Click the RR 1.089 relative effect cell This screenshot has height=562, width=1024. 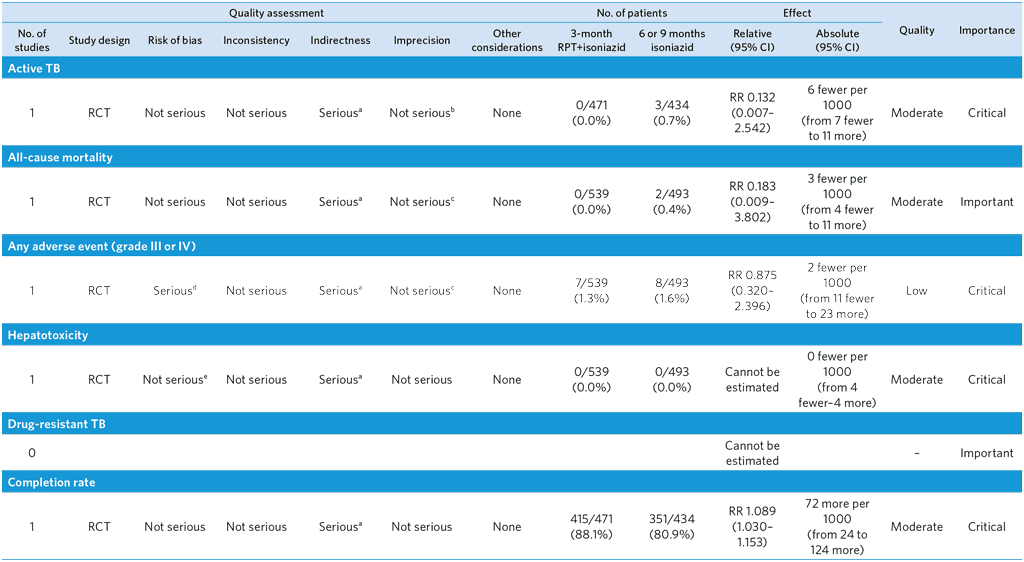tap(752, 527)
